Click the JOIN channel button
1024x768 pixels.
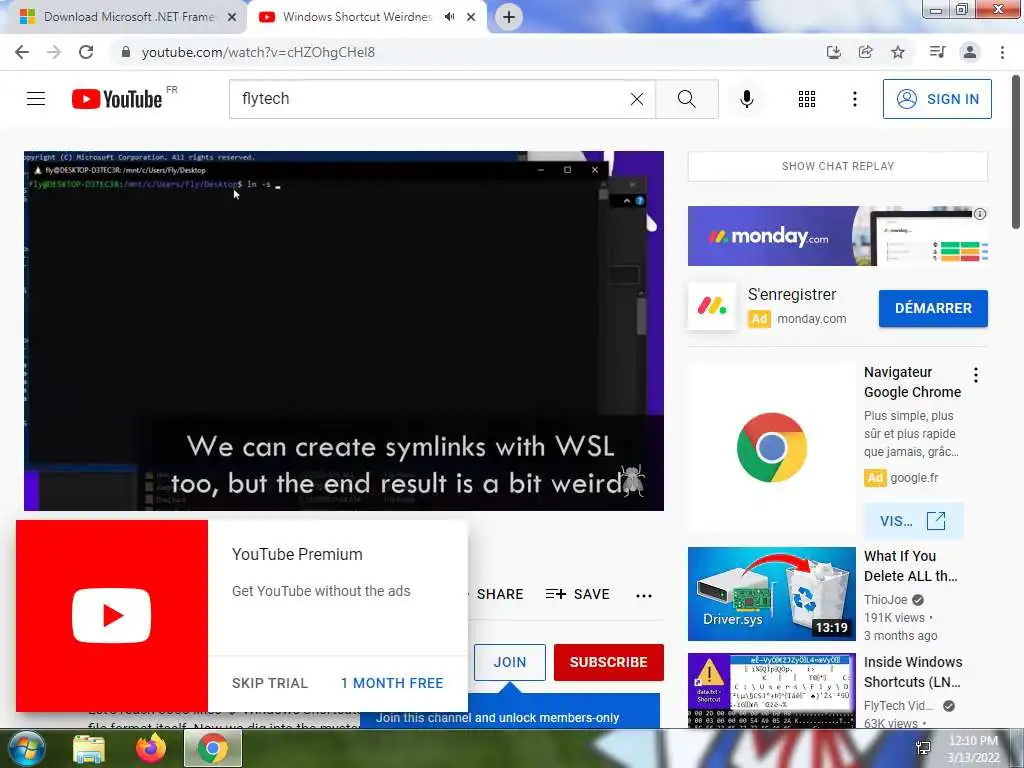point(509,662)
